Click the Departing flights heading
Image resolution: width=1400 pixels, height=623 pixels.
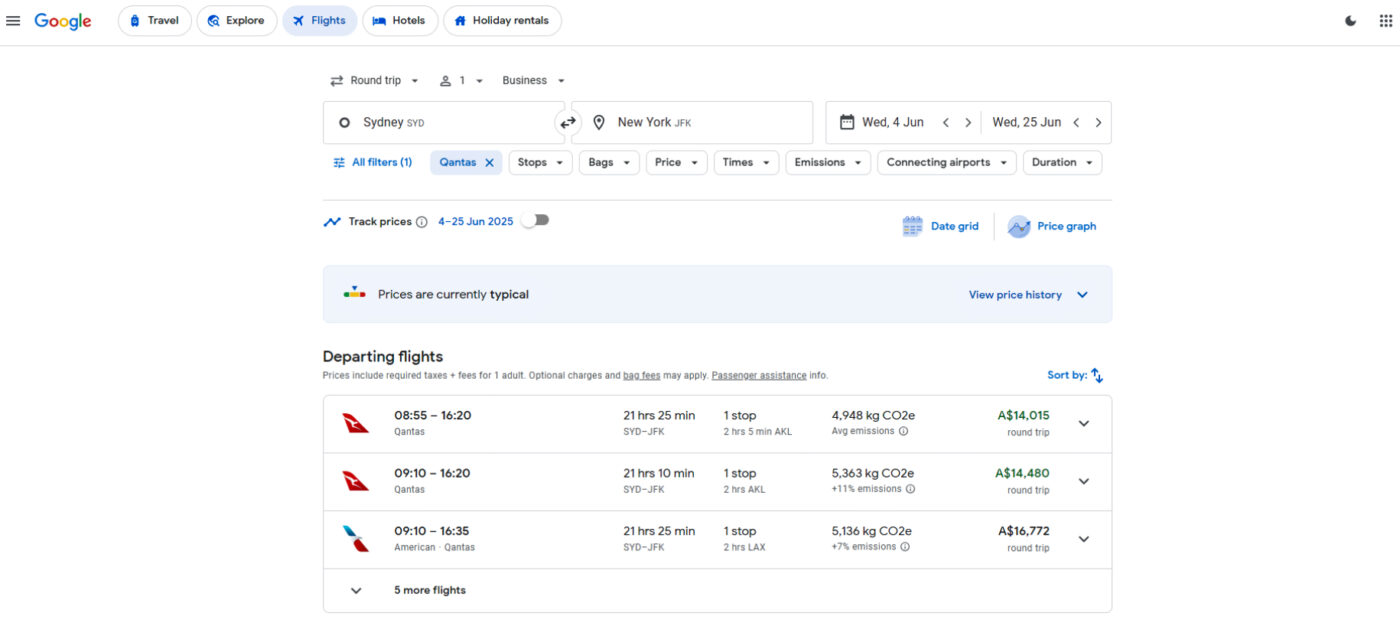(382, 357)
